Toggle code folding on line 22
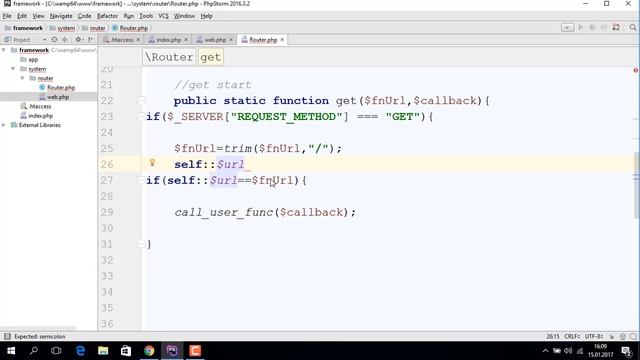Screen dimensions: 640x360 pyautogui.click(x=141, y=100)
